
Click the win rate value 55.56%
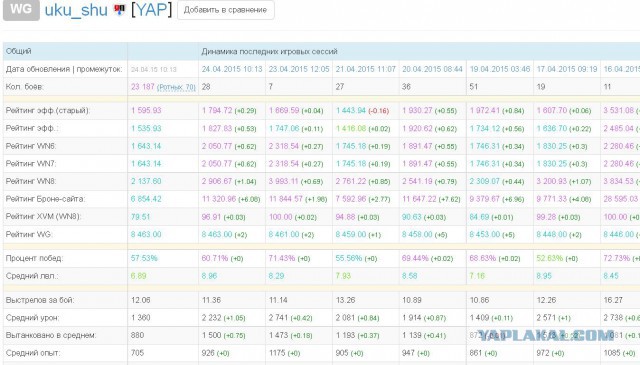tap(349, 258)
